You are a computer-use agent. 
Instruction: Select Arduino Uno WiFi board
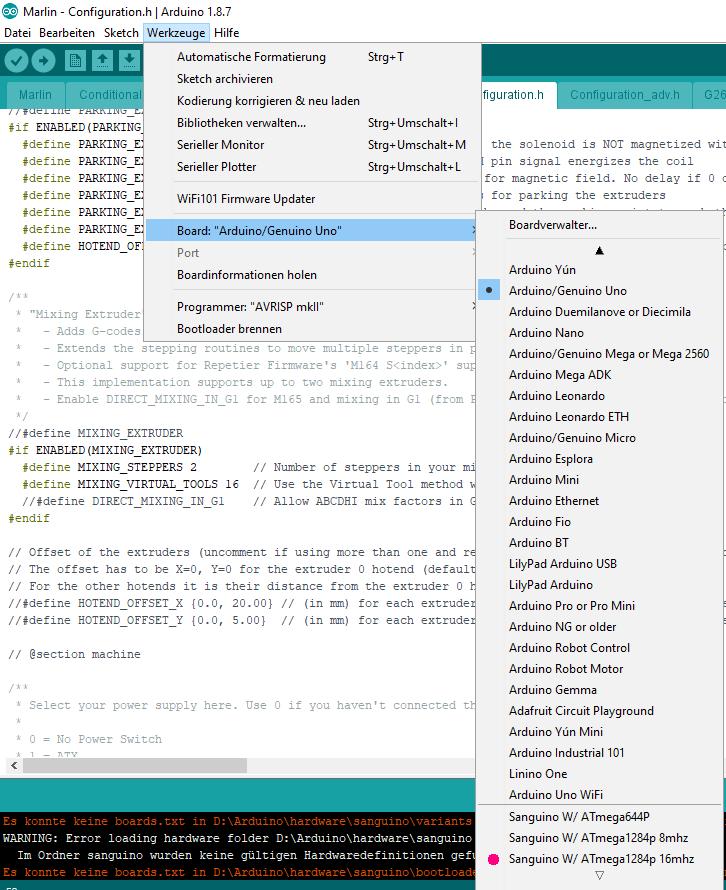[599, 795]
